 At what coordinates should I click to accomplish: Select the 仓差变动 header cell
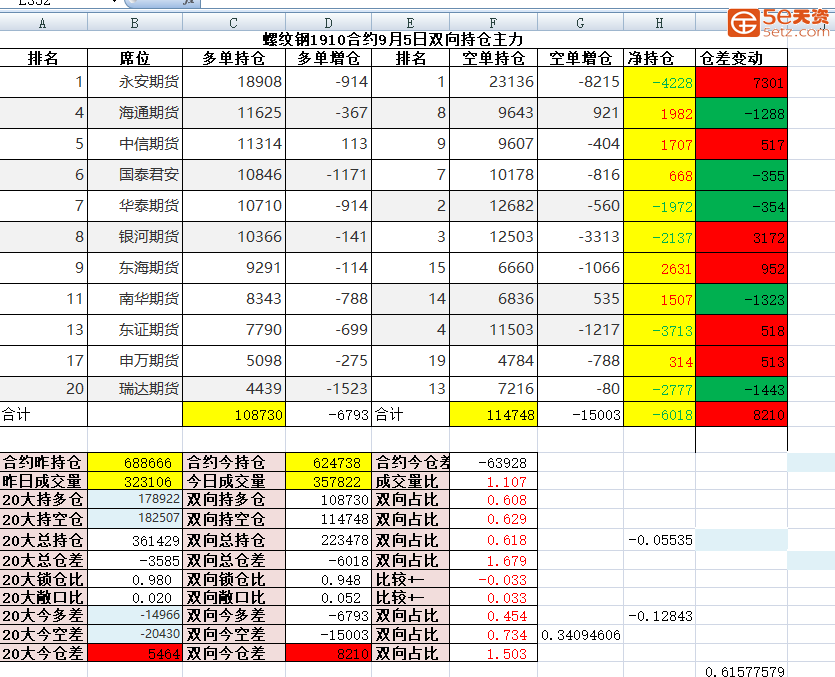741,58
